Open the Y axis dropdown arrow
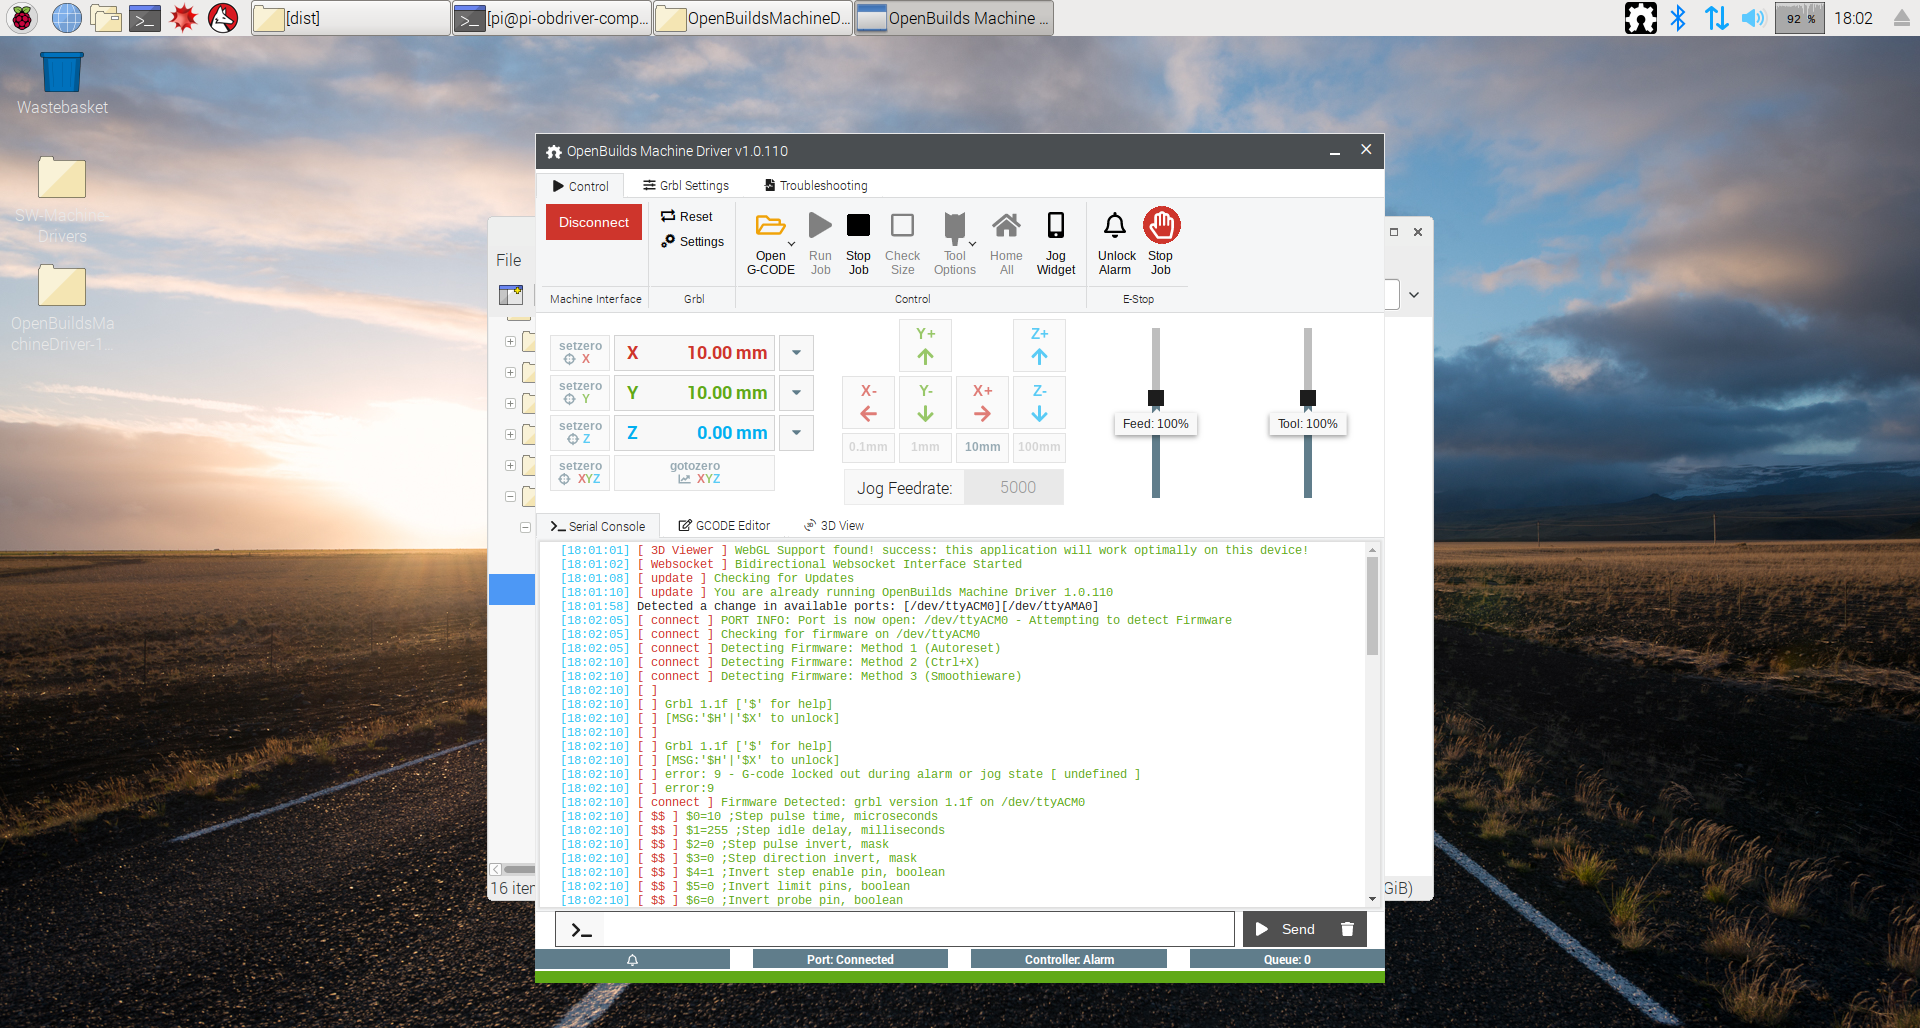 click(x=796, y=393)
